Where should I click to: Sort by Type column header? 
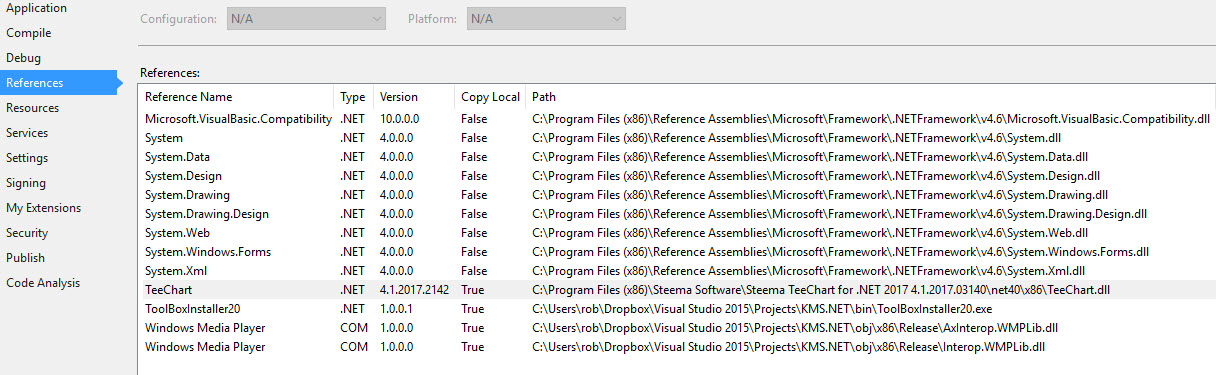coord(354,97)
